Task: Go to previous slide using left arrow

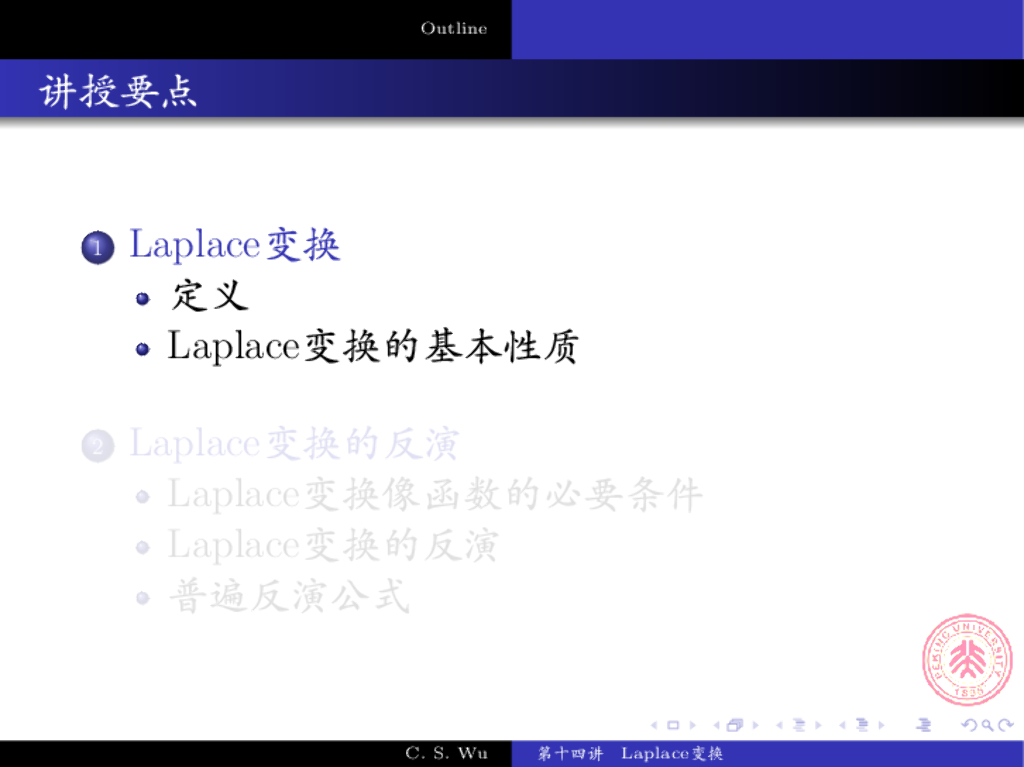Action: [x=654, y=725]
